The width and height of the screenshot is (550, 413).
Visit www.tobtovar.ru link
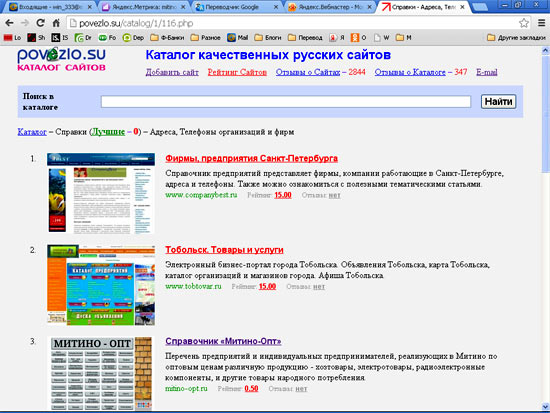(193, 286)
